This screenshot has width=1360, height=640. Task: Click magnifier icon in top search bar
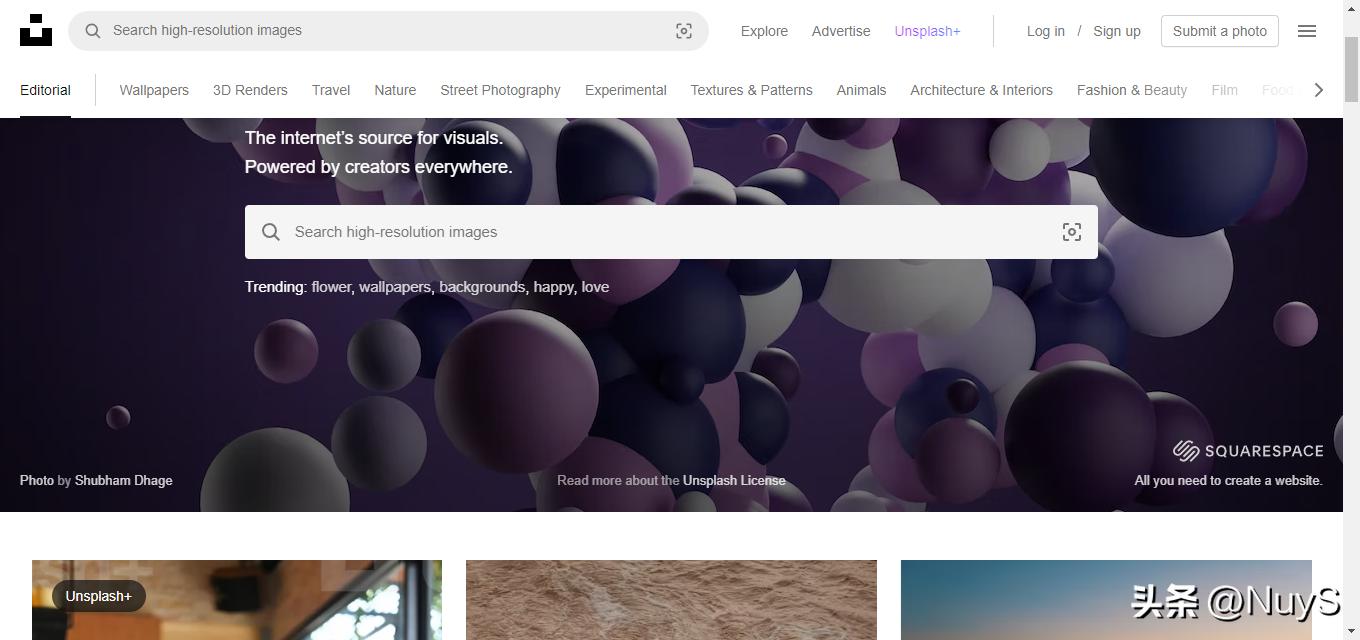[93, 31]
